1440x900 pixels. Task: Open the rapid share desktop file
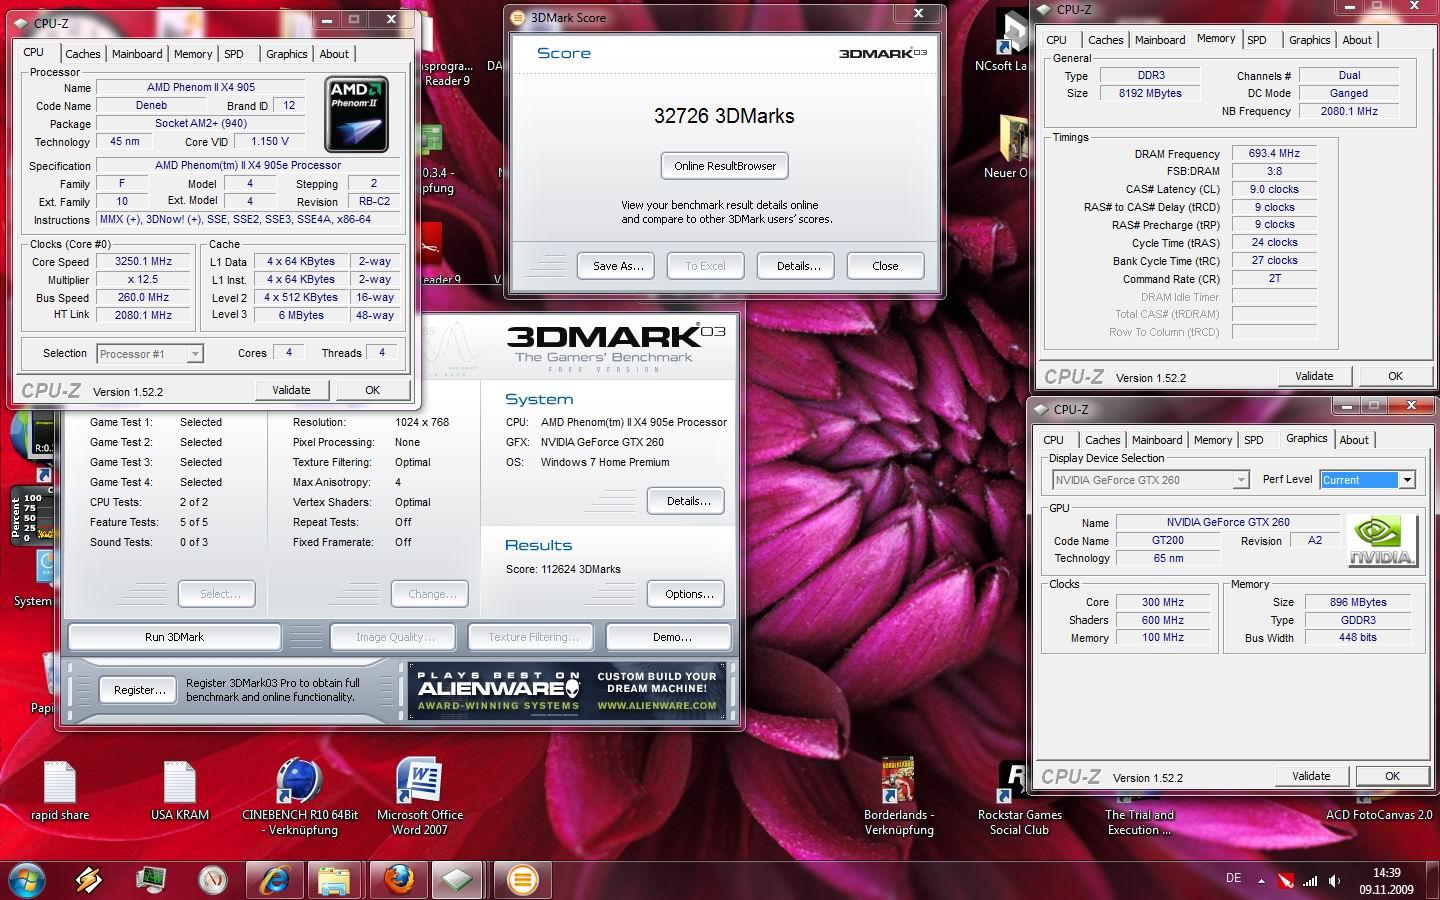pos(60,790)
